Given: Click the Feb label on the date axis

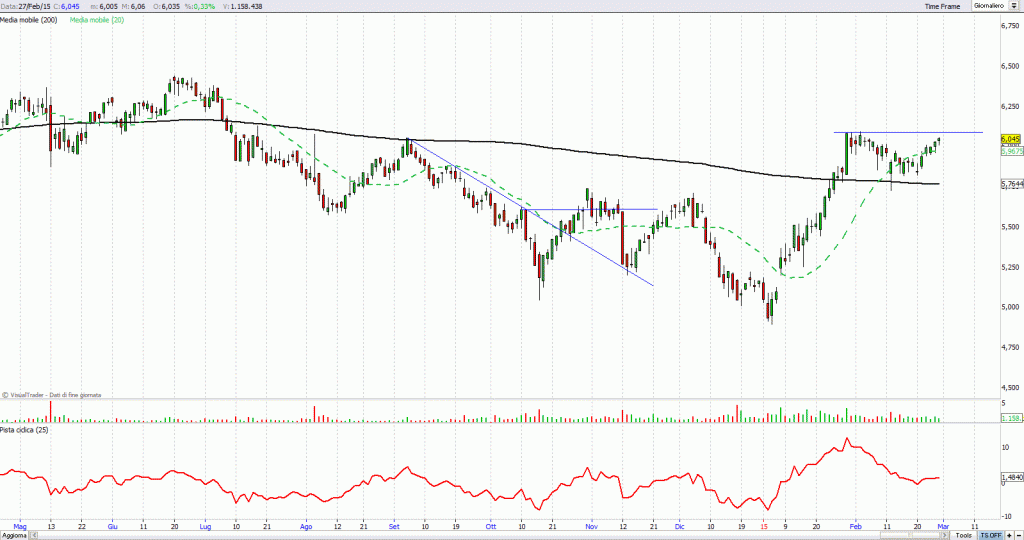Looking at the screenshot, I should coord(852,524).
